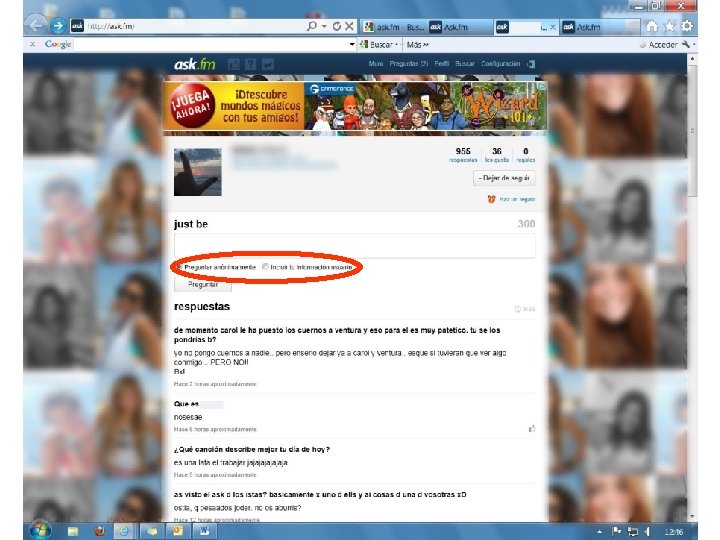Click '¿Qué canción describe mejor tu día de hoy?'
Screen dimensions: 720x540
252,449
